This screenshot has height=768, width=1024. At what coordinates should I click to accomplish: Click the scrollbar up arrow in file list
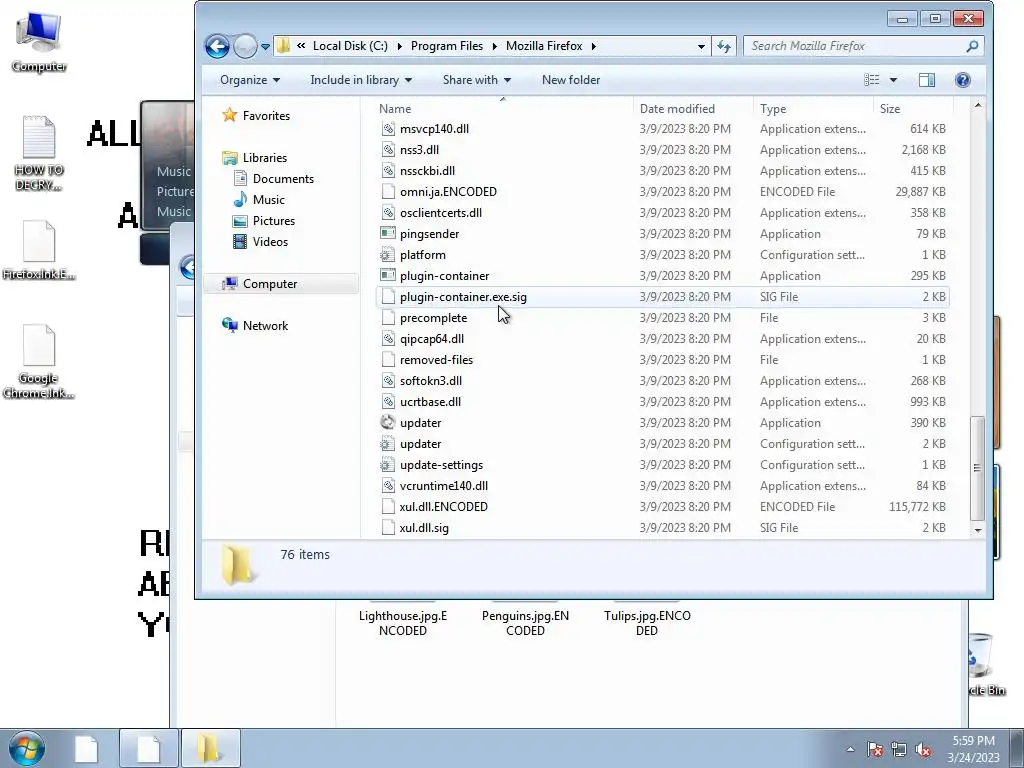978,105
